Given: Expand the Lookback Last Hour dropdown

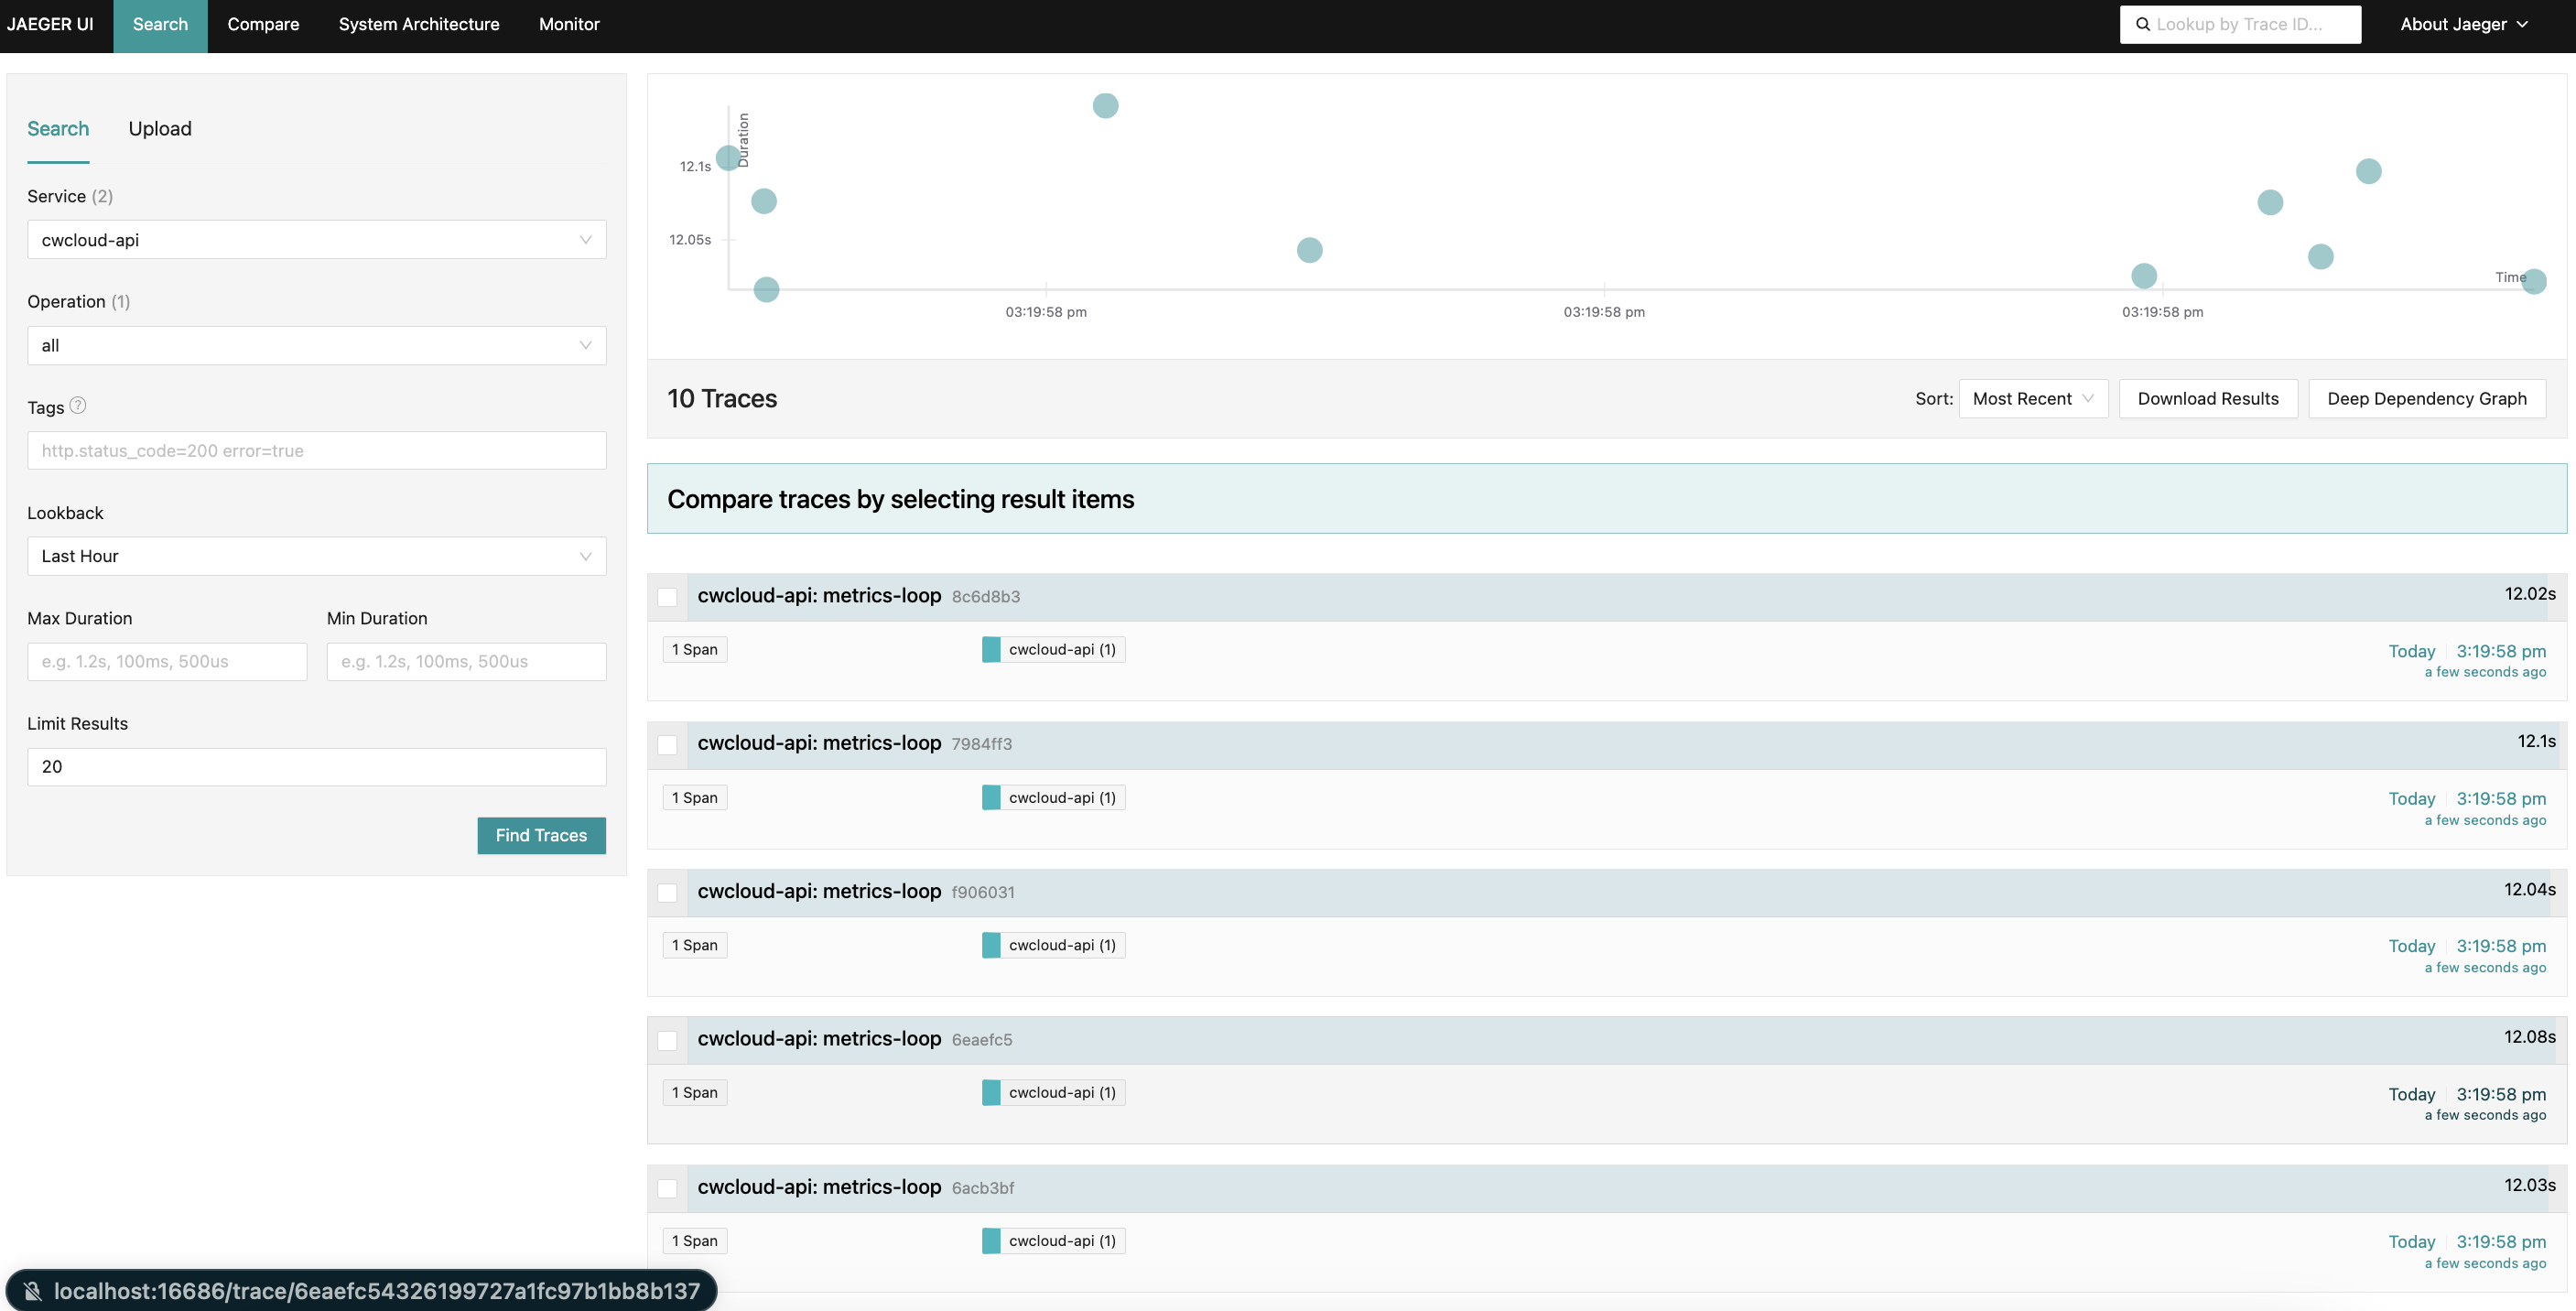Looking at the screenshot, I should pos(316,556).
